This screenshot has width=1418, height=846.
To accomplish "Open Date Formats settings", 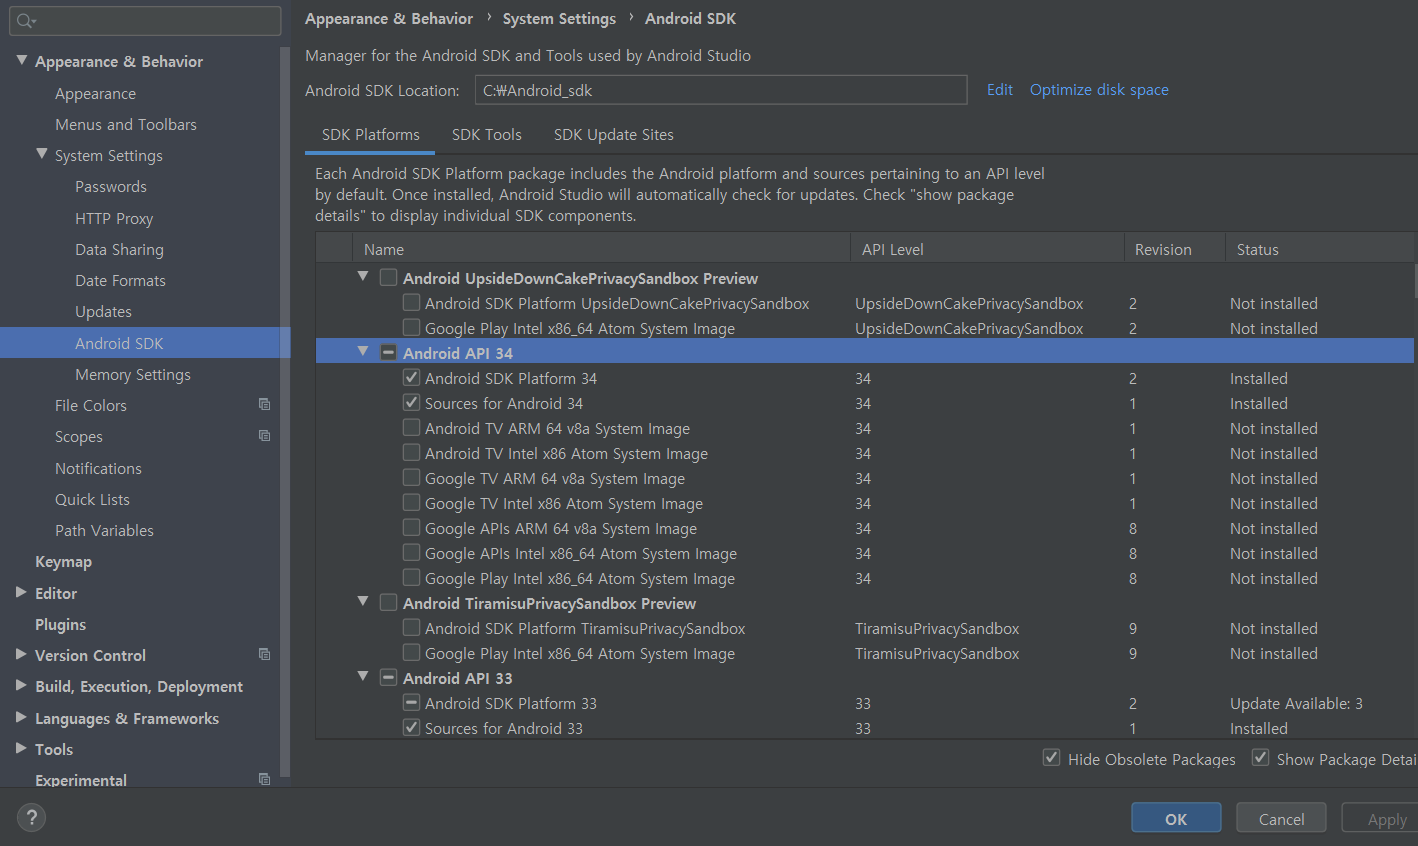I will (120, 280).
